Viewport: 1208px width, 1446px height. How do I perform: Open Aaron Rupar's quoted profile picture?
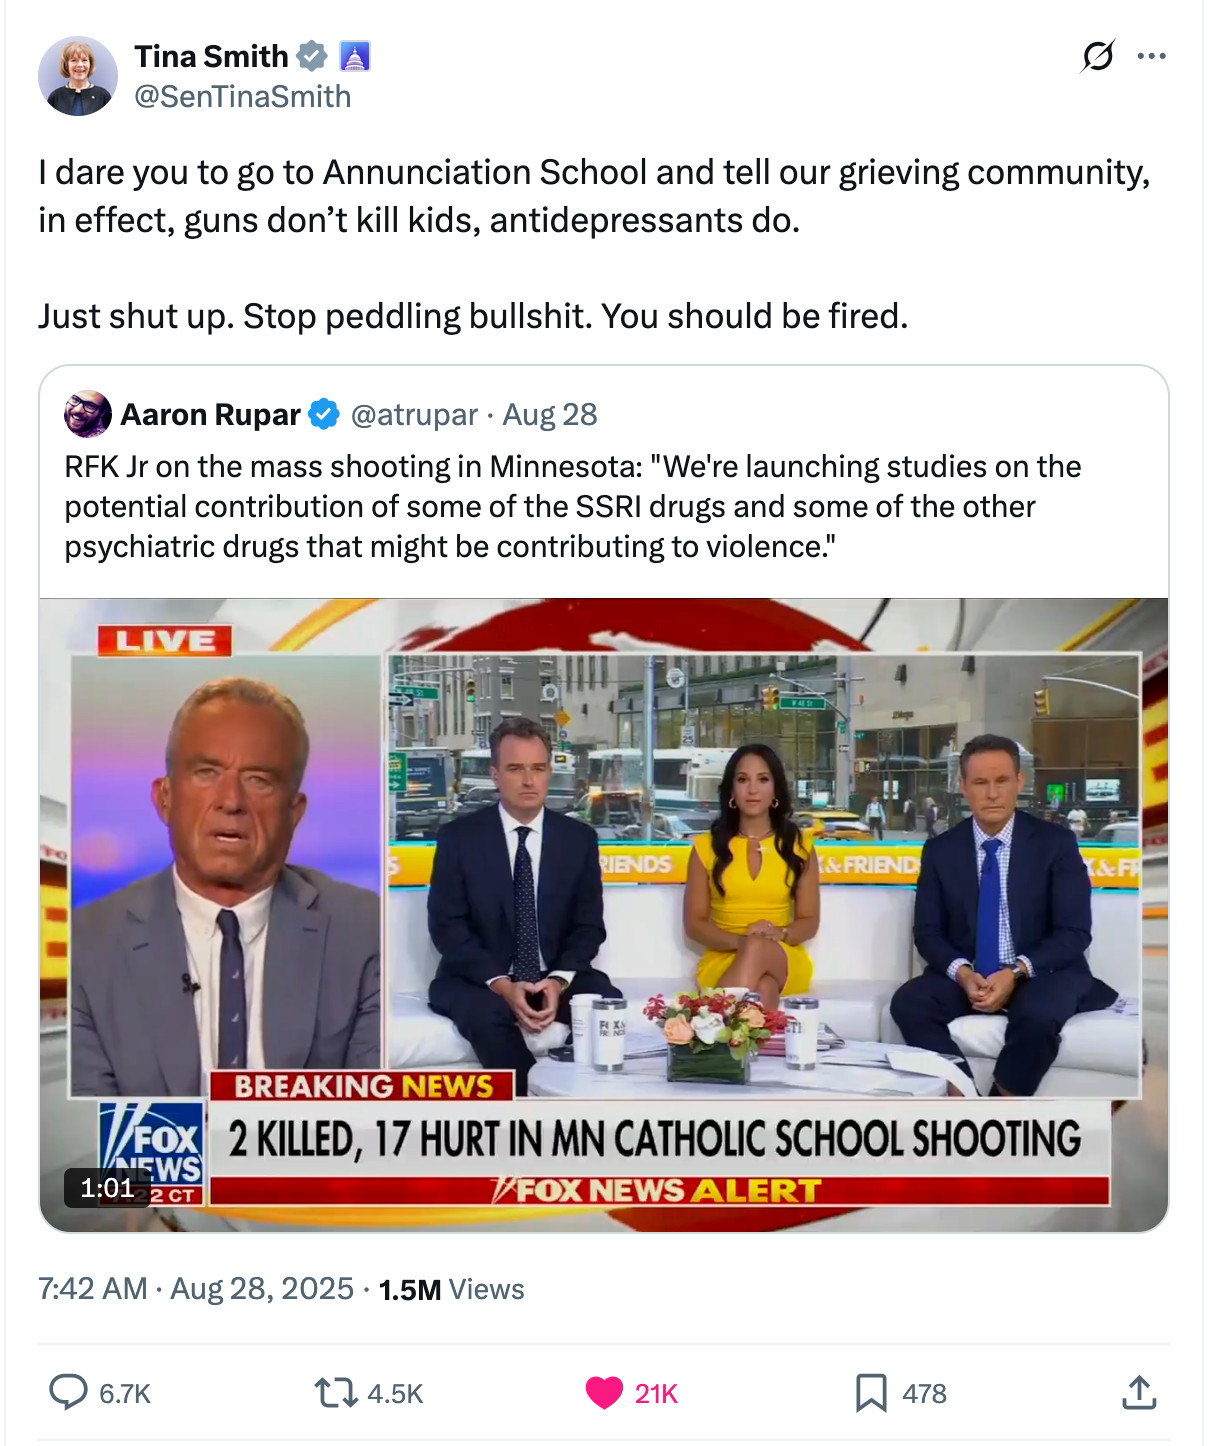(x=88, y=414)
